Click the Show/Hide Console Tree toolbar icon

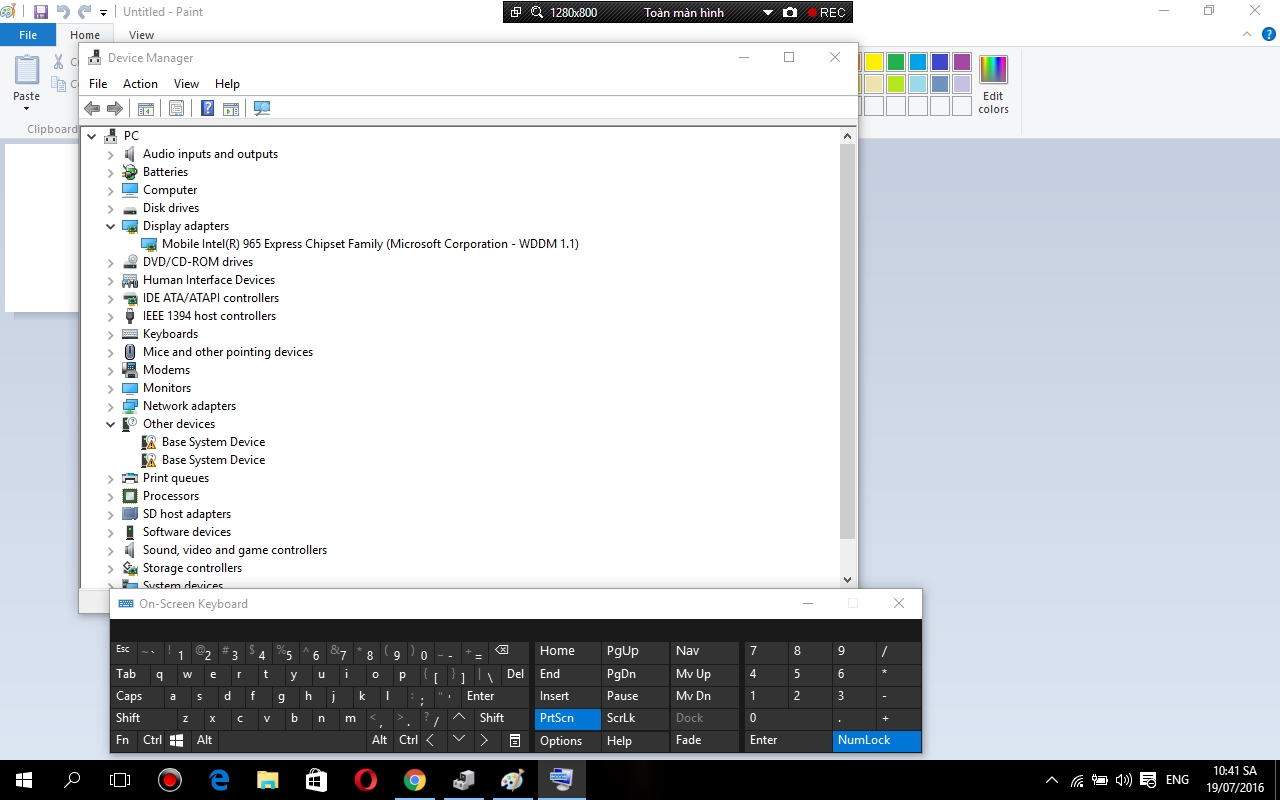[146, 108]
